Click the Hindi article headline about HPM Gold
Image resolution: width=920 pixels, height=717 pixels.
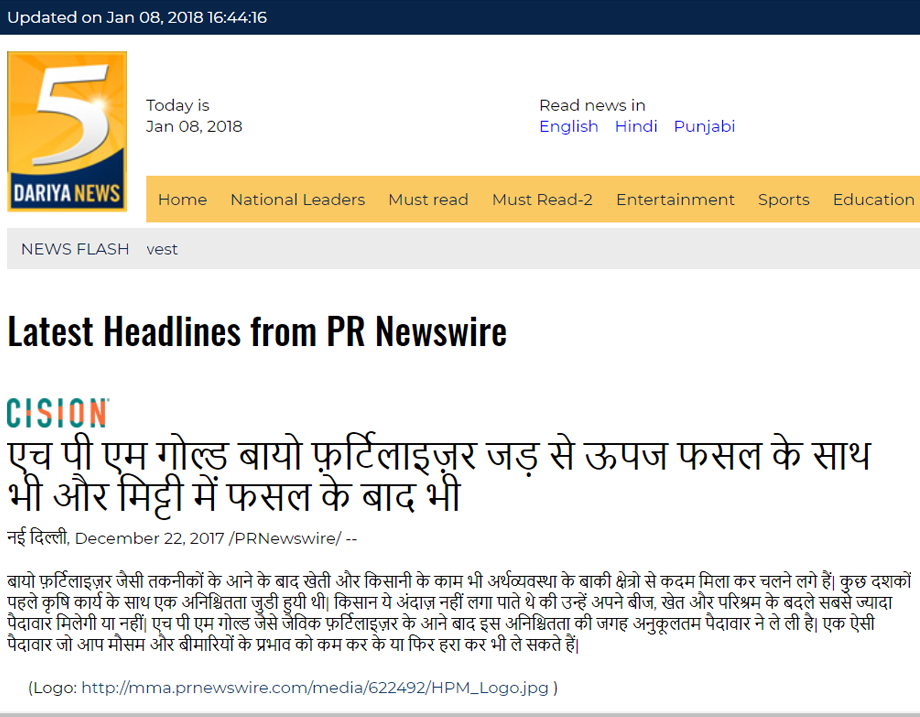[438, 476]
